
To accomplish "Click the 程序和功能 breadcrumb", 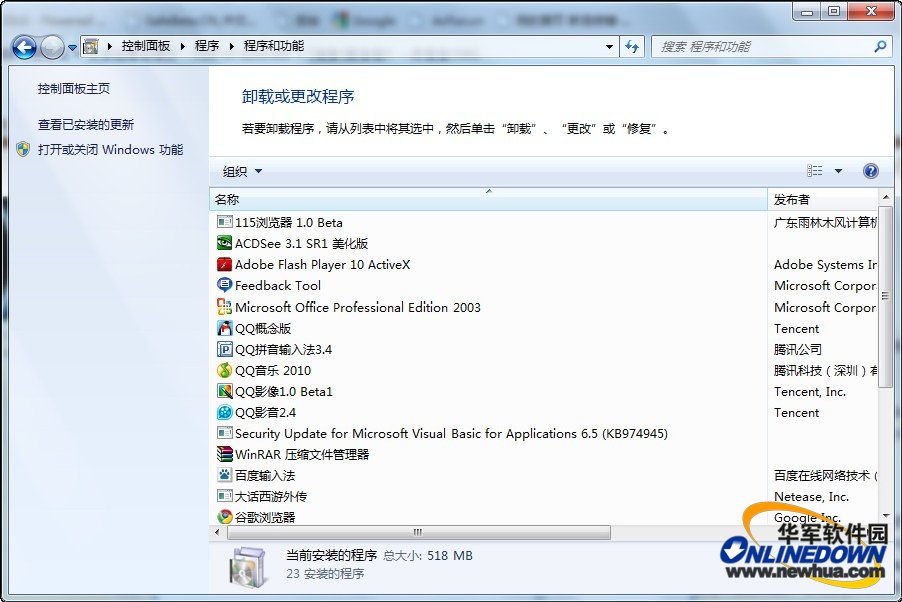I will click(x=273, y=46).
